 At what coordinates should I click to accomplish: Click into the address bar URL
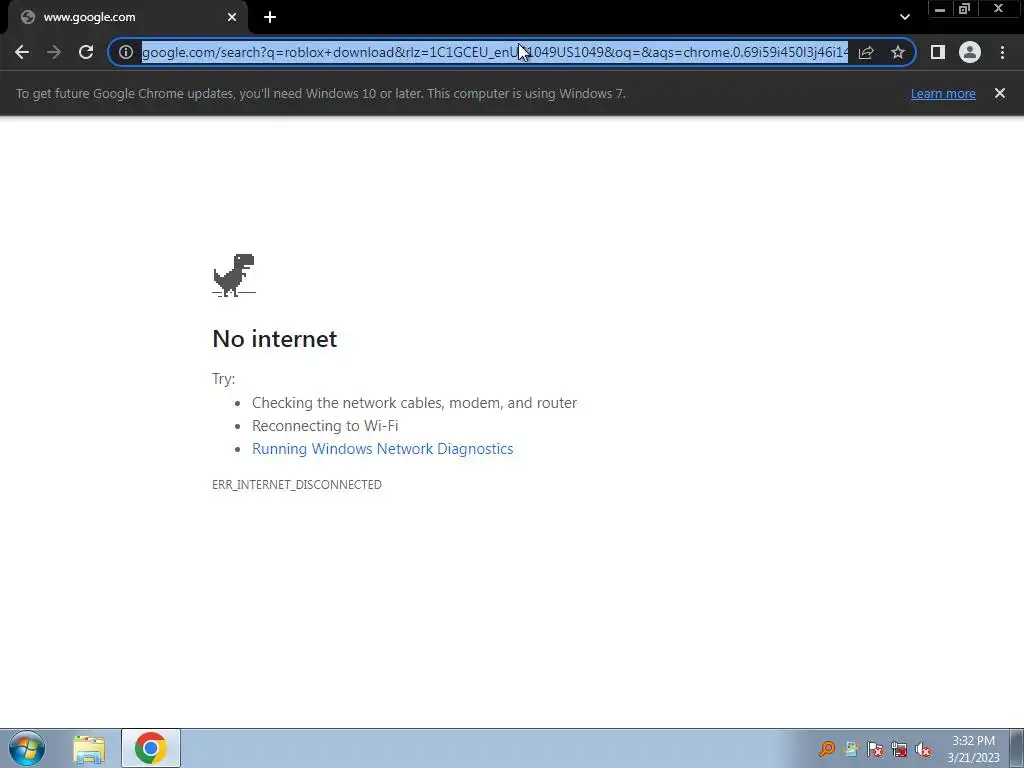(x=495, y=52)
